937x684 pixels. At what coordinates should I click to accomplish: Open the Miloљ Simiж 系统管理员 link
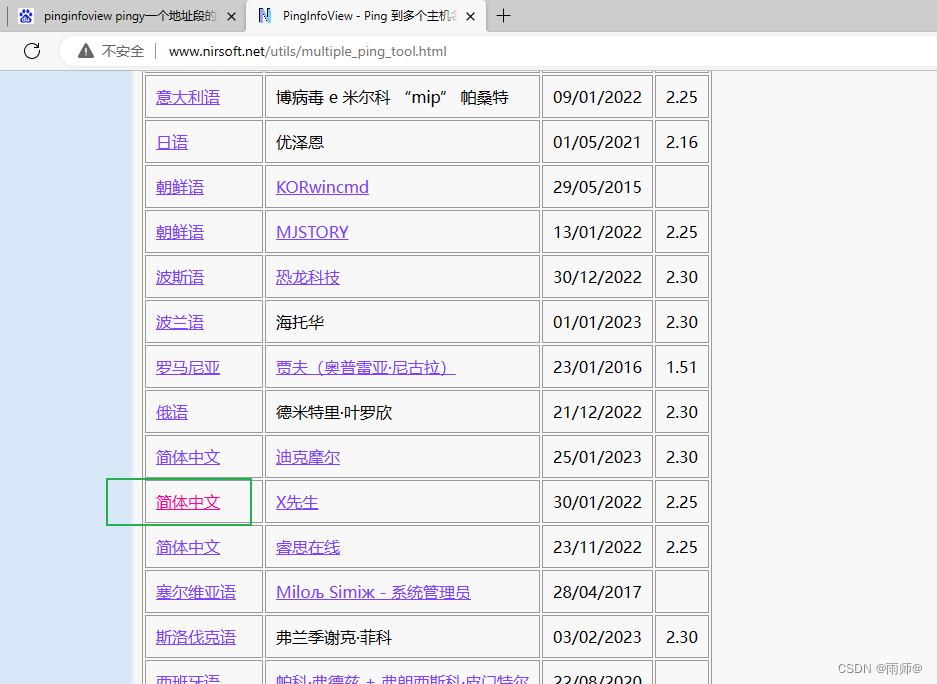pyautogui.click(x=373, y=592)
